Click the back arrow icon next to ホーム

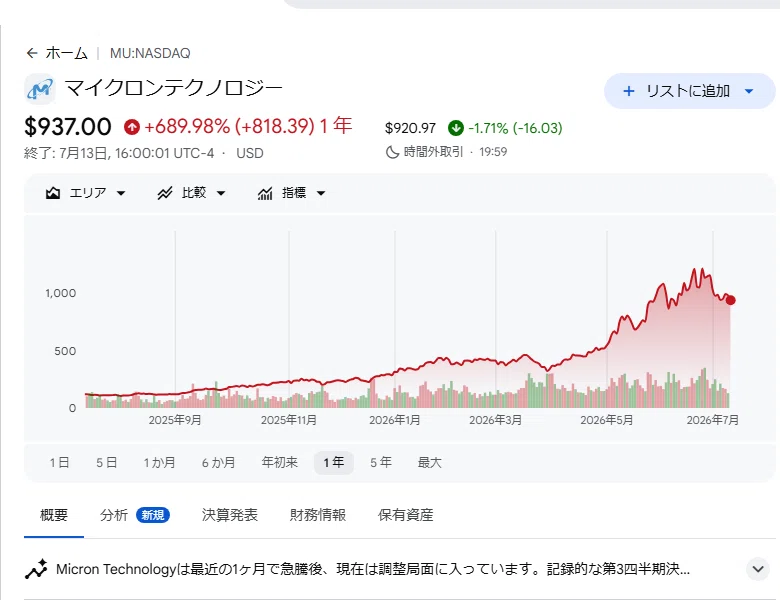(32, 53)
